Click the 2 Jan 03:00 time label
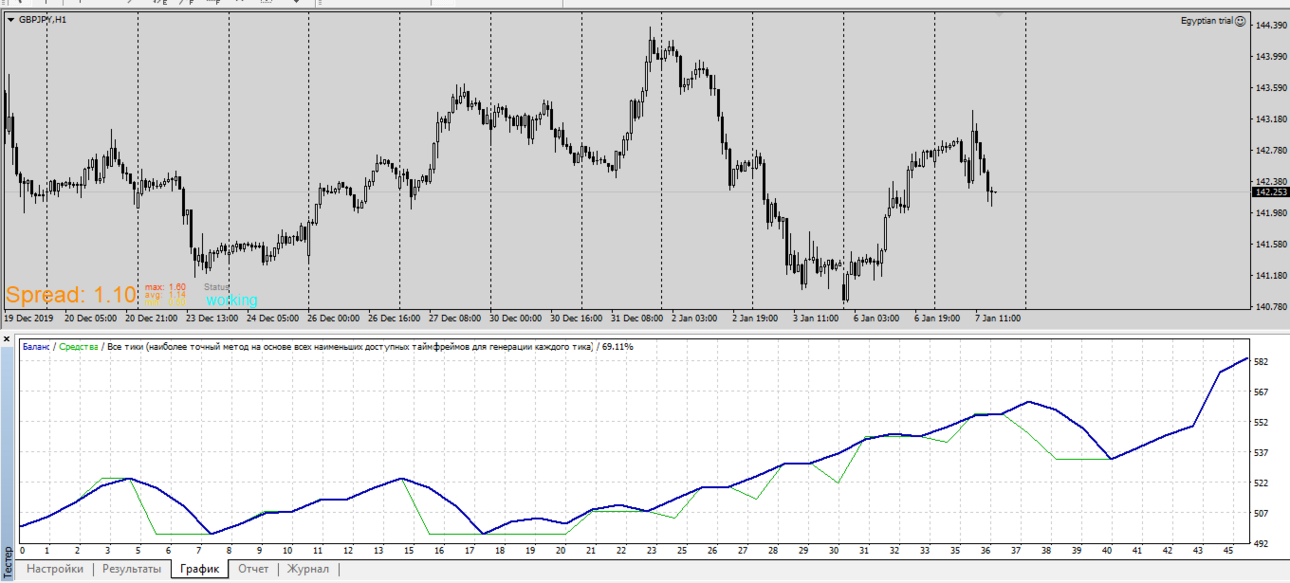Viewport: 1290px width, 583px height. click(695, 318)
